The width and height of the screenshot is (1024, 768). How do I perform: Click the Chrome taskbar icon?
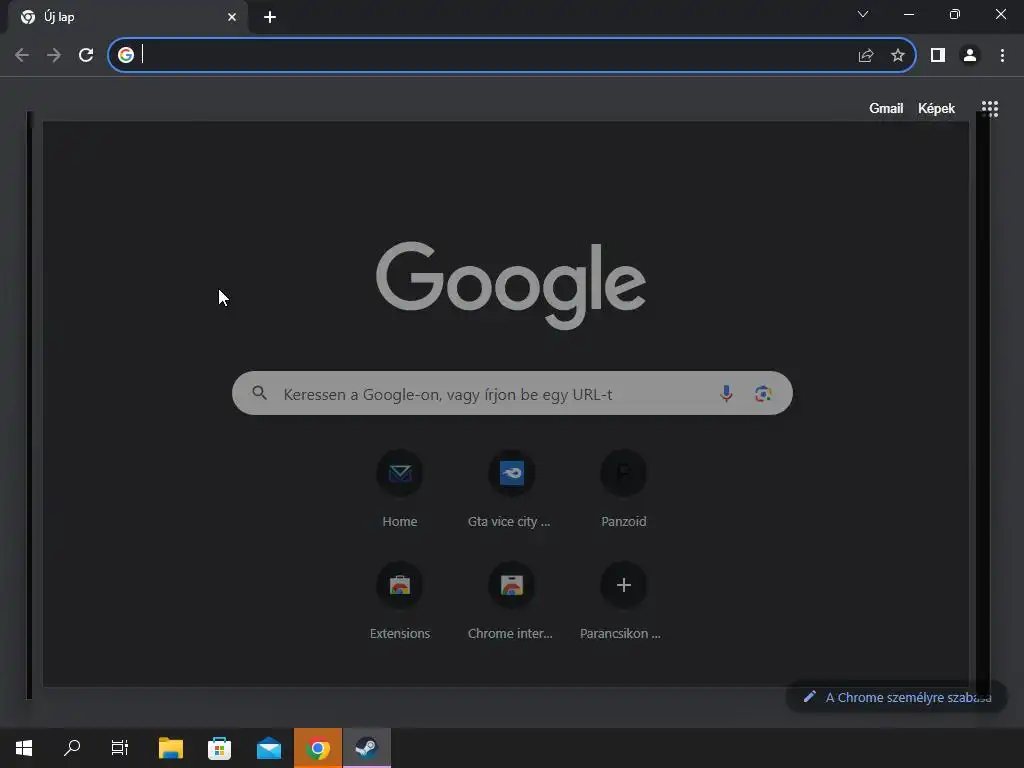[x=317, y=748]
